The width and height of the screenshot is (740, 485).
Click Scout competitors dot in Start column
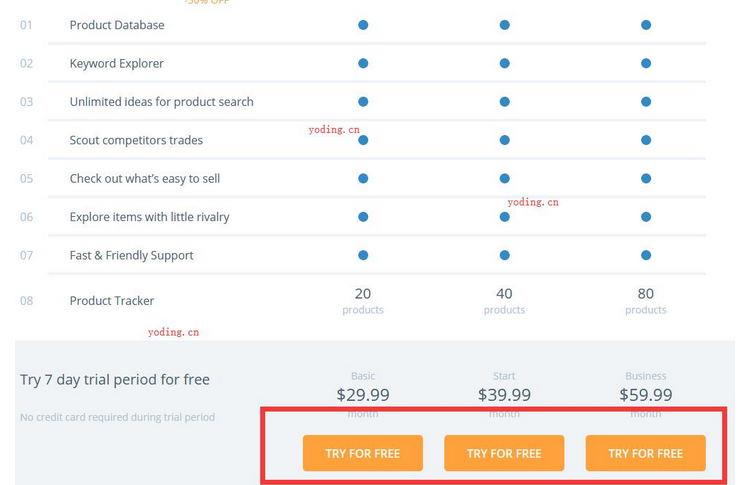point(505,140)
